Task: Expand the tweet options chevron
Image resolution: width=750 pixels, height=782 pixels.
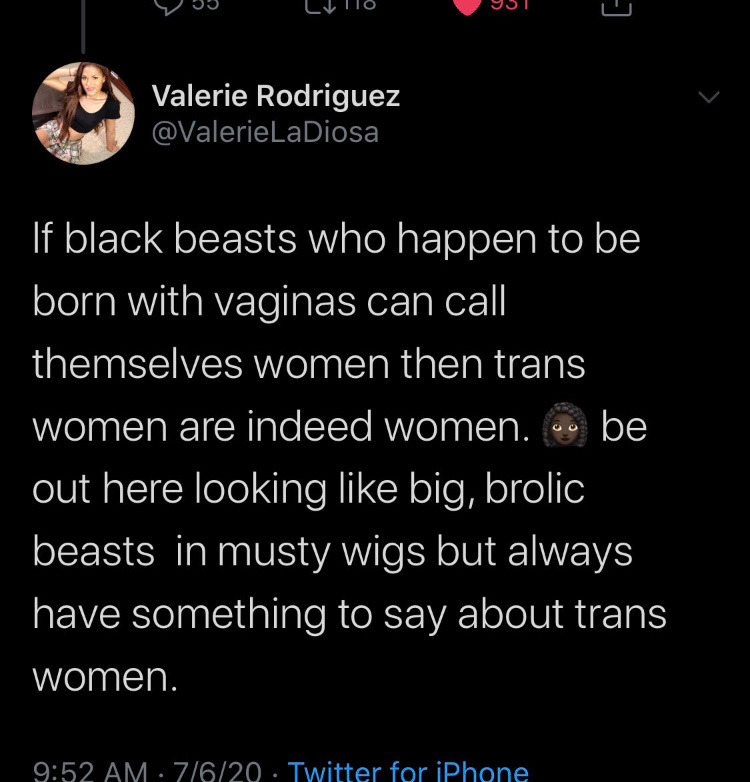Action: pyautogui.click(x=709, y=96)
